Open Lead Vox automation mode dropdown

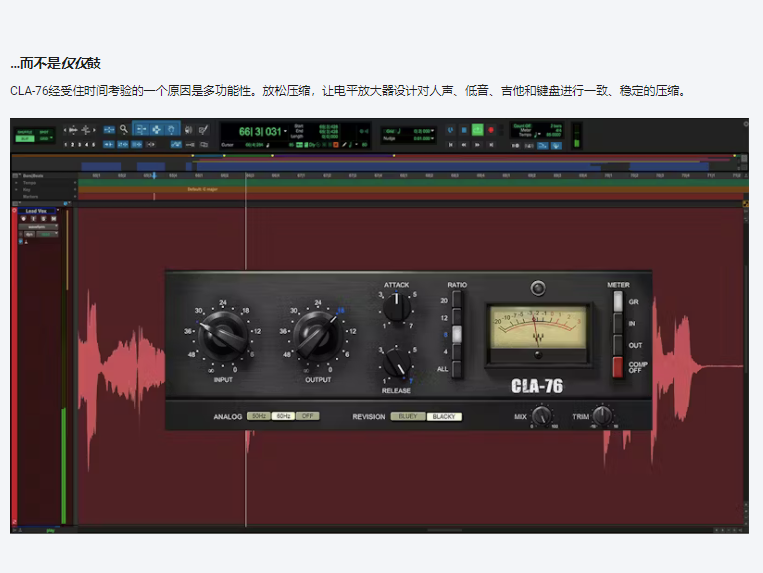click(47, 234)
